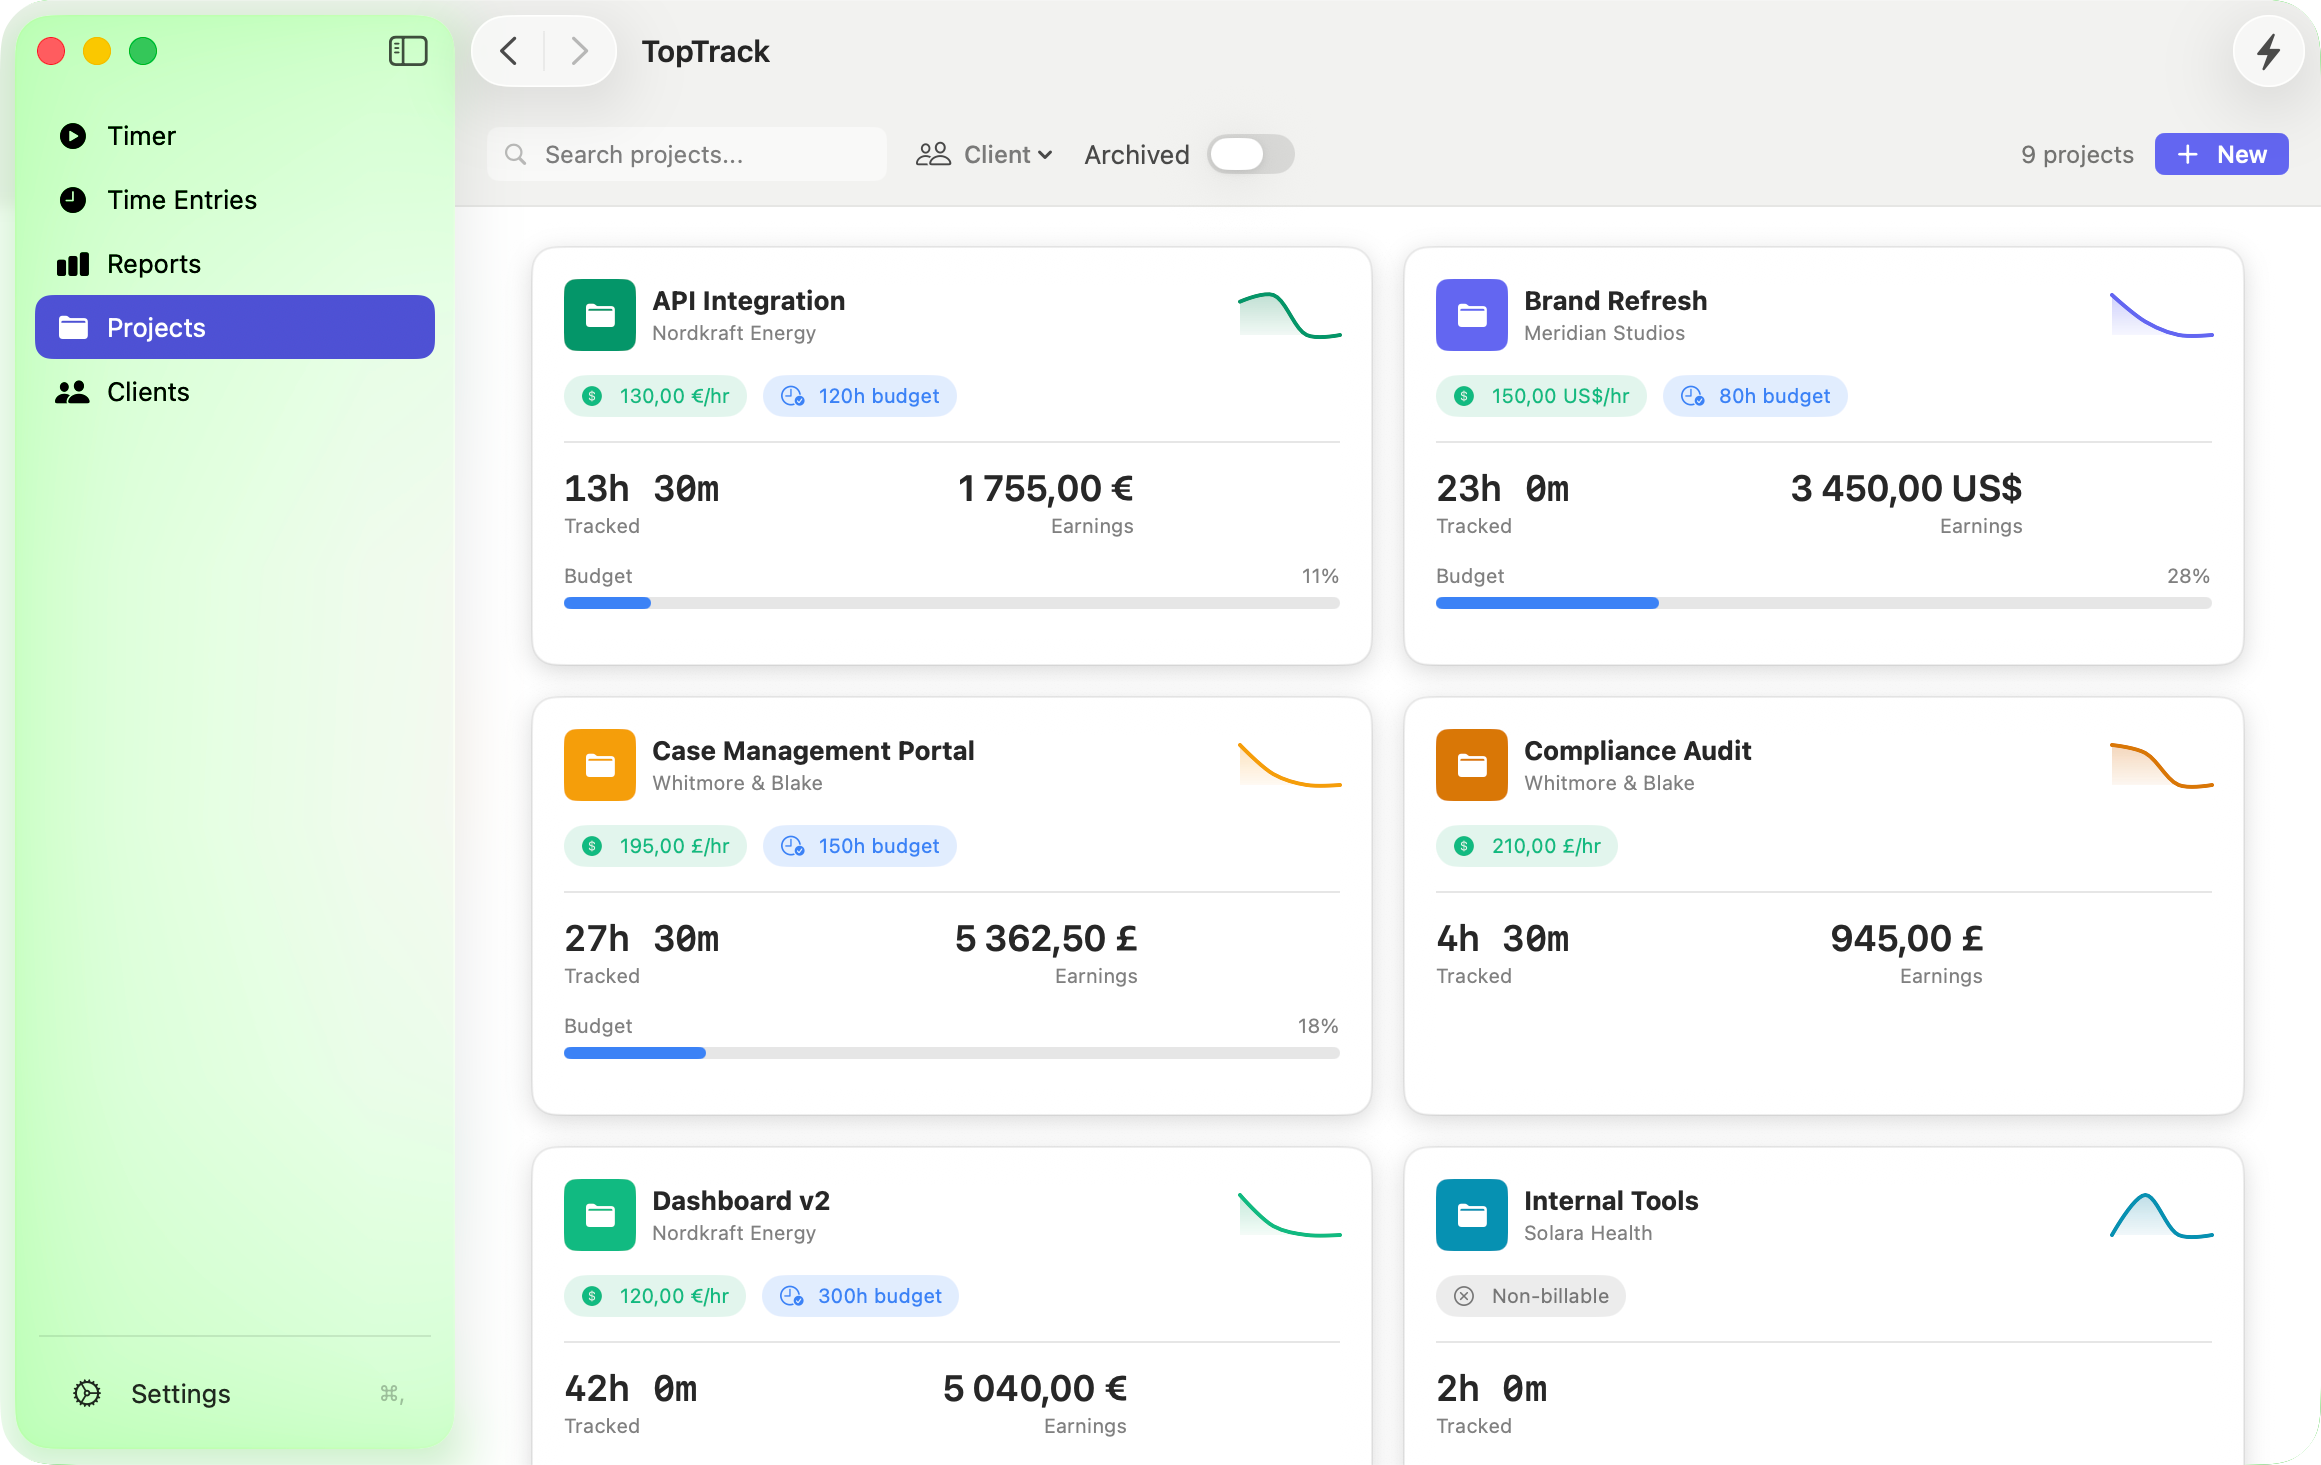The image size is (2321, 1465).
Task: Click the API Integration folder icon
Action: click(599, 315)
